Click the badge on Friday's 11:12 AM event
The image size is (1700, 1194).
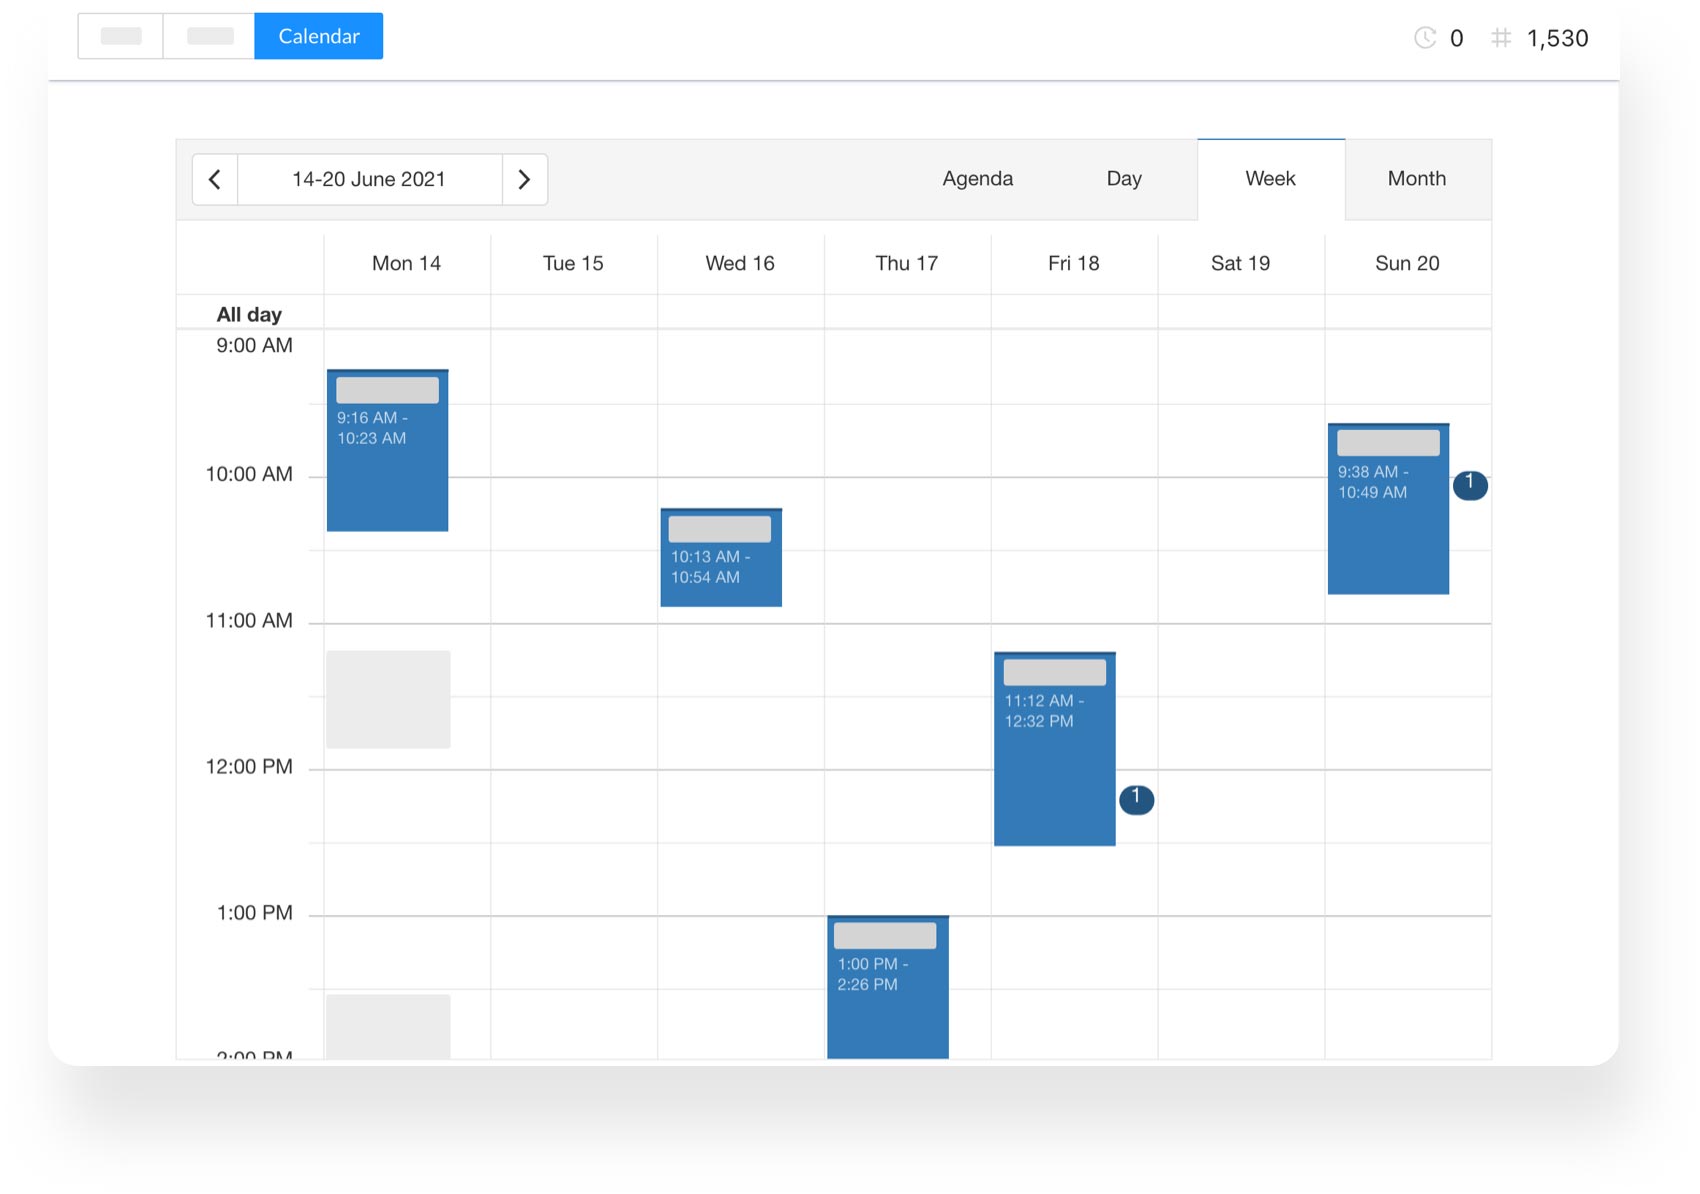click(x=1137, y=799)
